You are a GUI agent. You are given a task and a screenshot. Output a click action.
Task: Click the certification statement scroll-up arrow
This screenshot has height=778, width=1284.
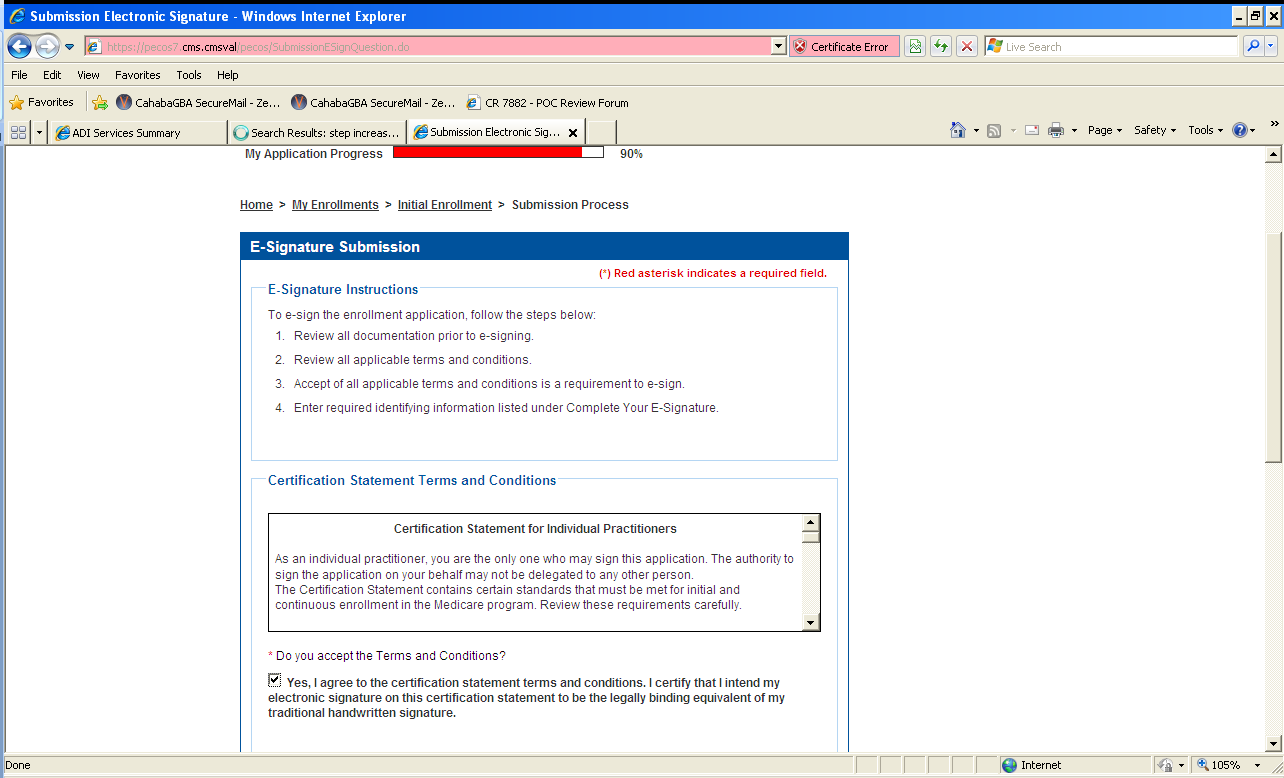click(811, 522)
